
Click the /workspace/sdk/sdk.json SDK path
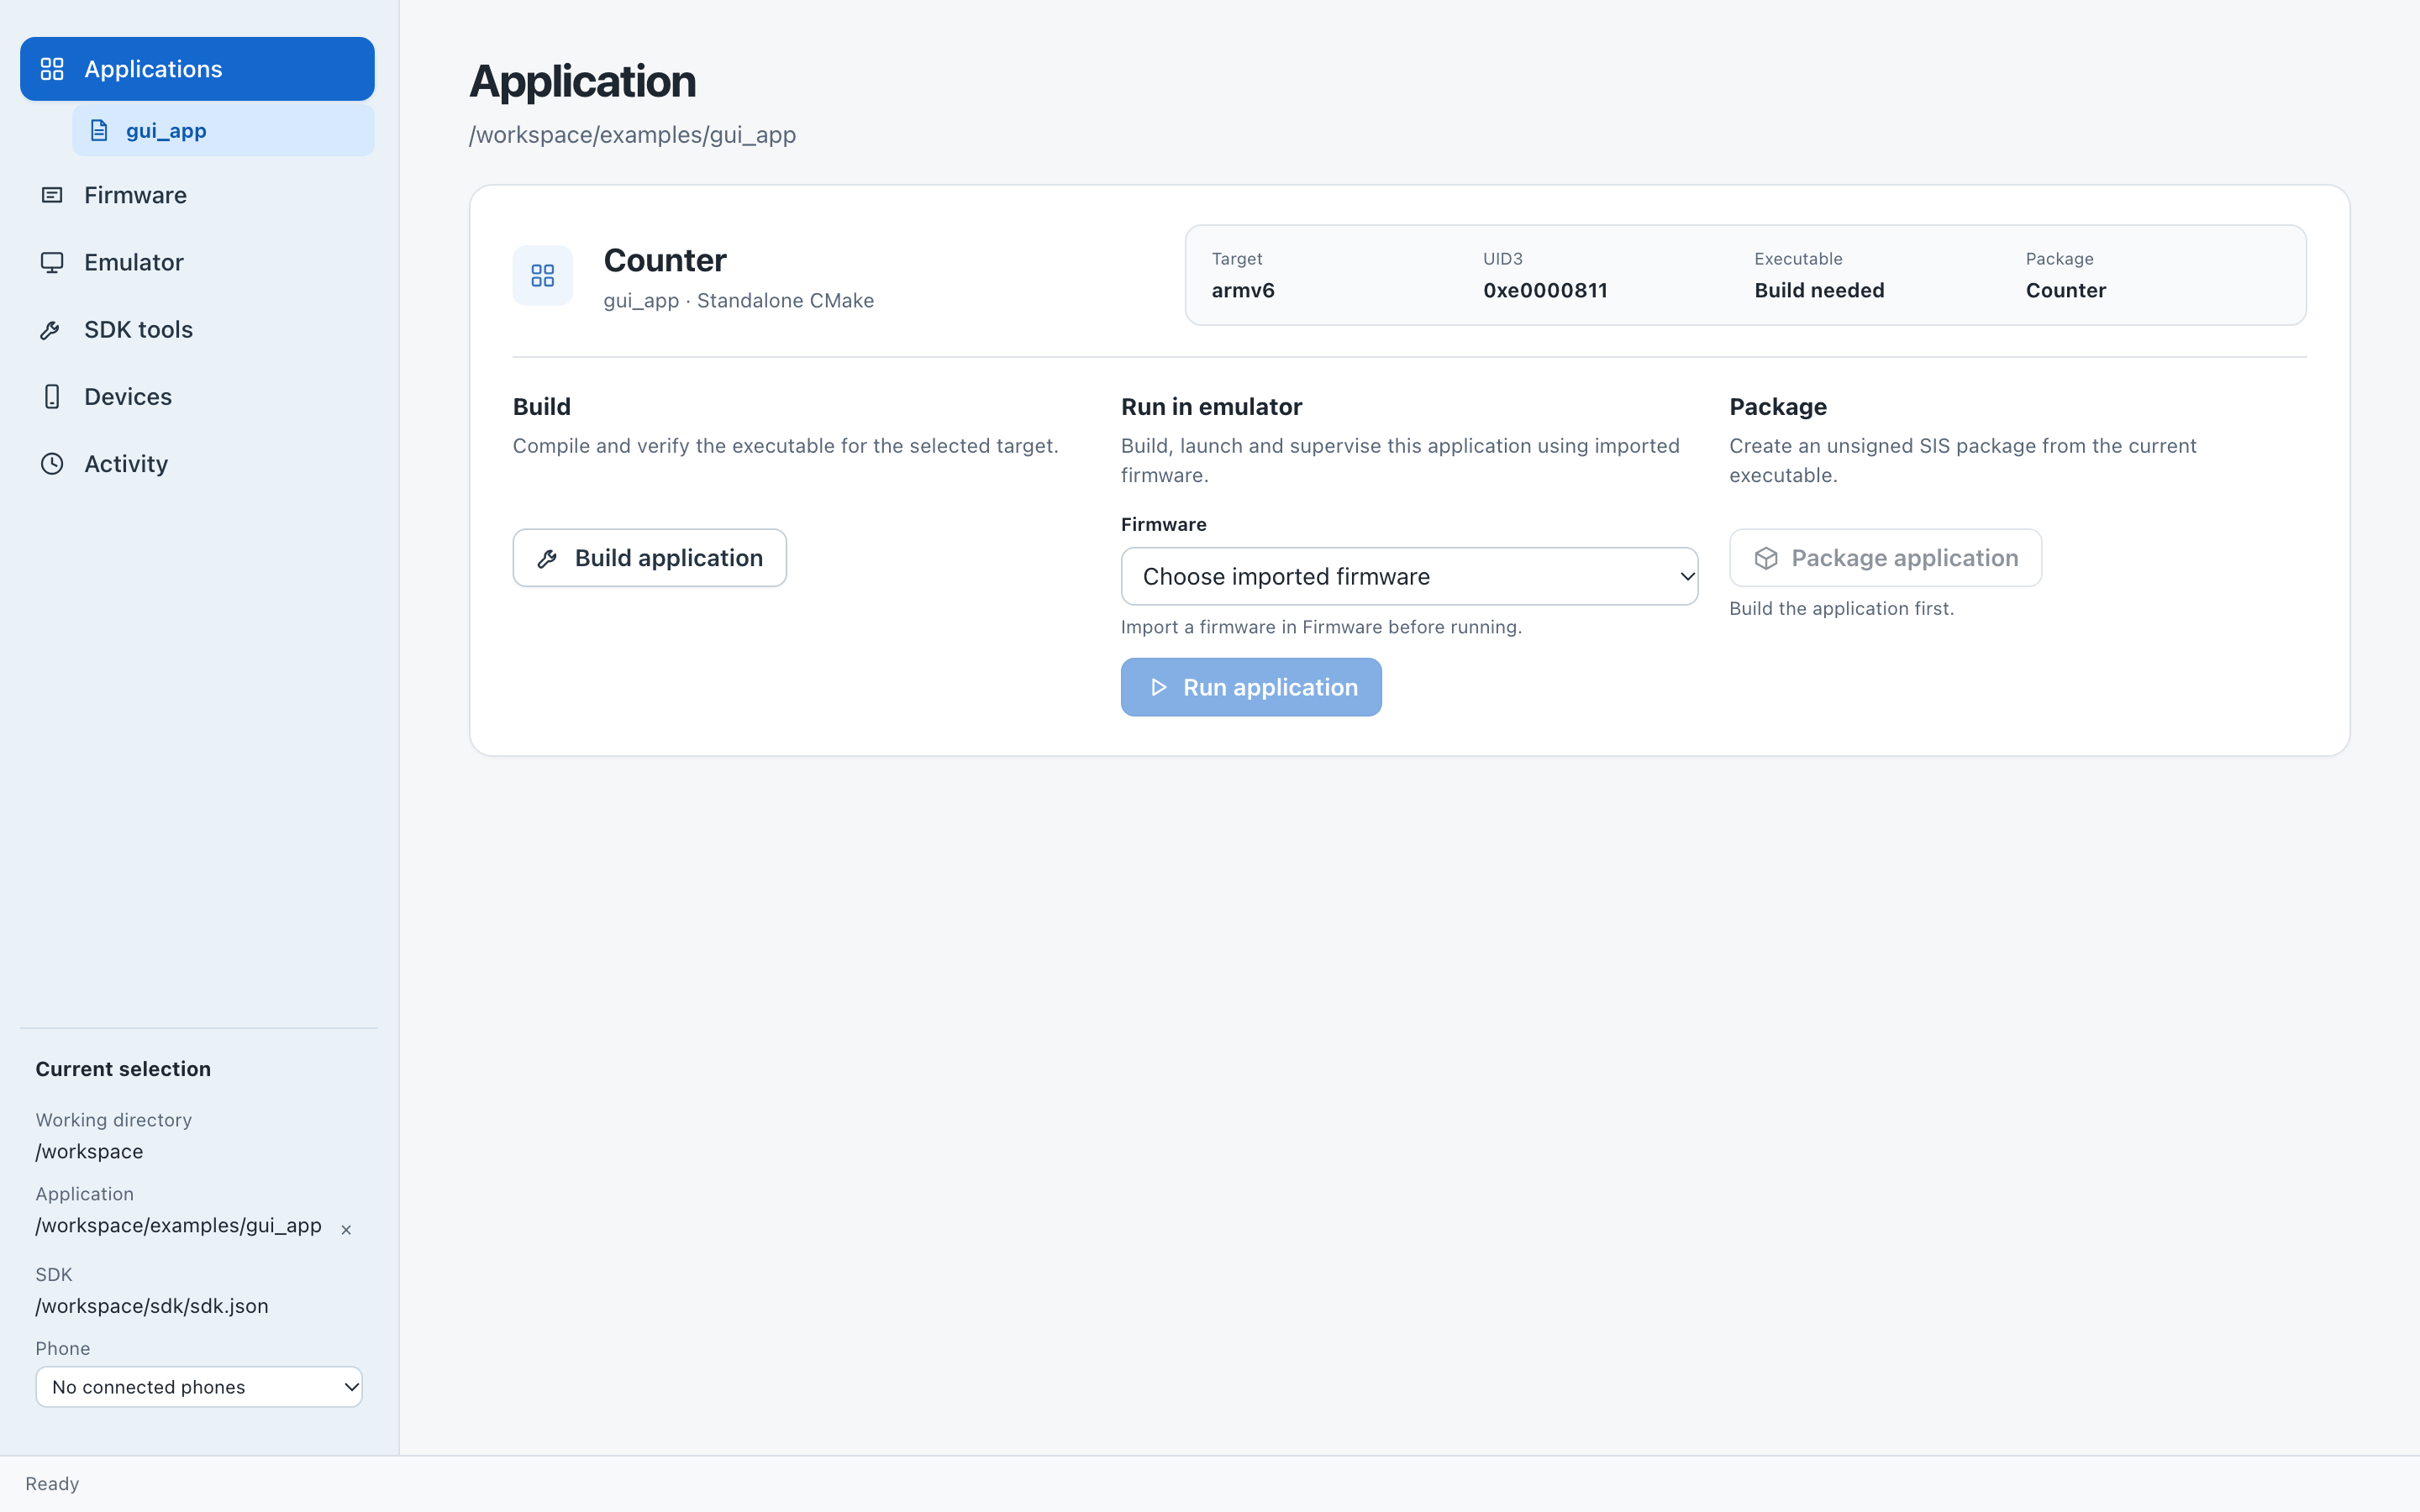tap(152, 1306)
